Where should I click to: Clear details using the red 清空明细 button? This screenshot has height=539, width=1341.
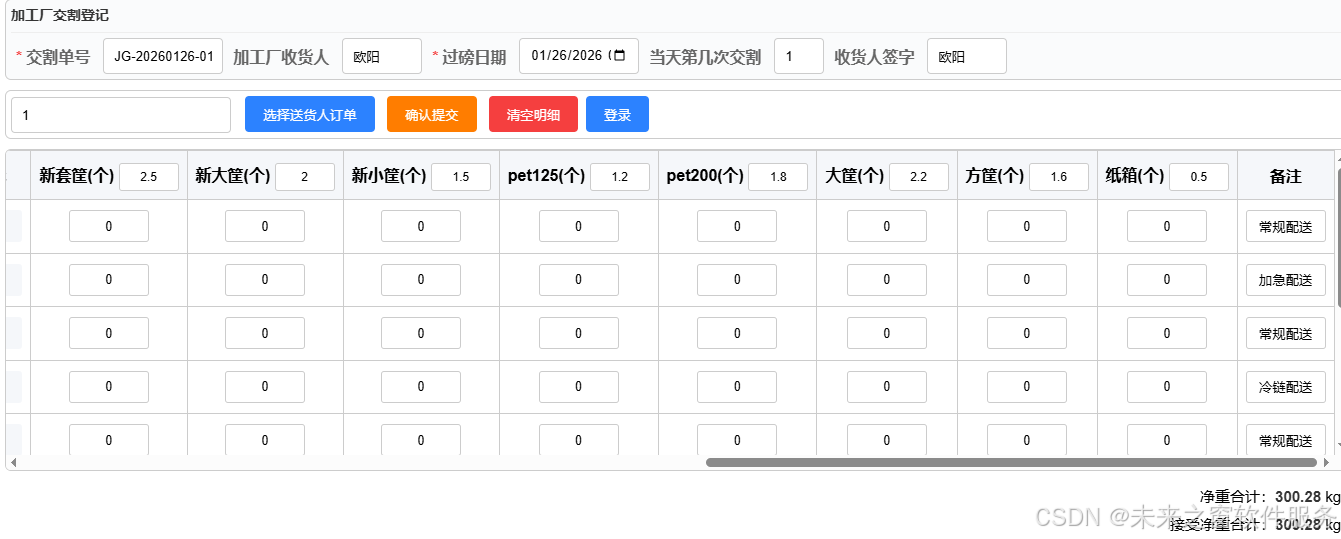point(533,115)
